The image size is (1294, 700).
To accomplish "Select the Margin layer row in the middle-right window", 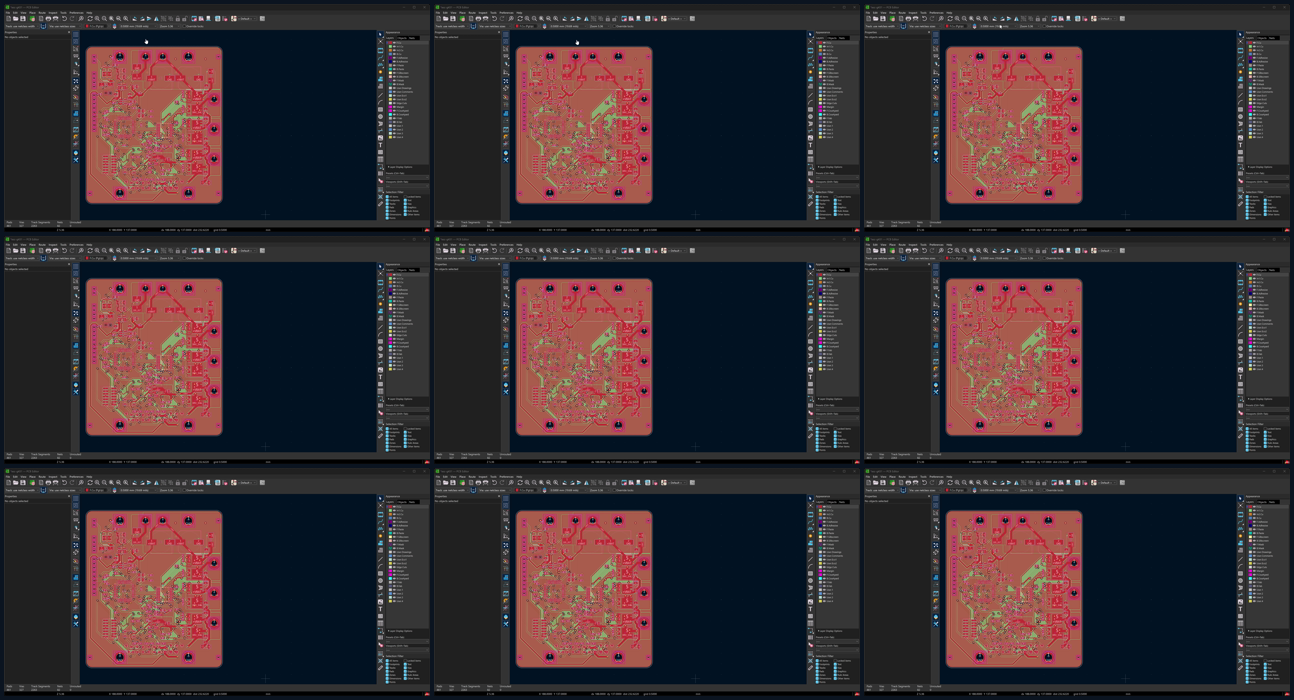I will (x=1267, y=339).
